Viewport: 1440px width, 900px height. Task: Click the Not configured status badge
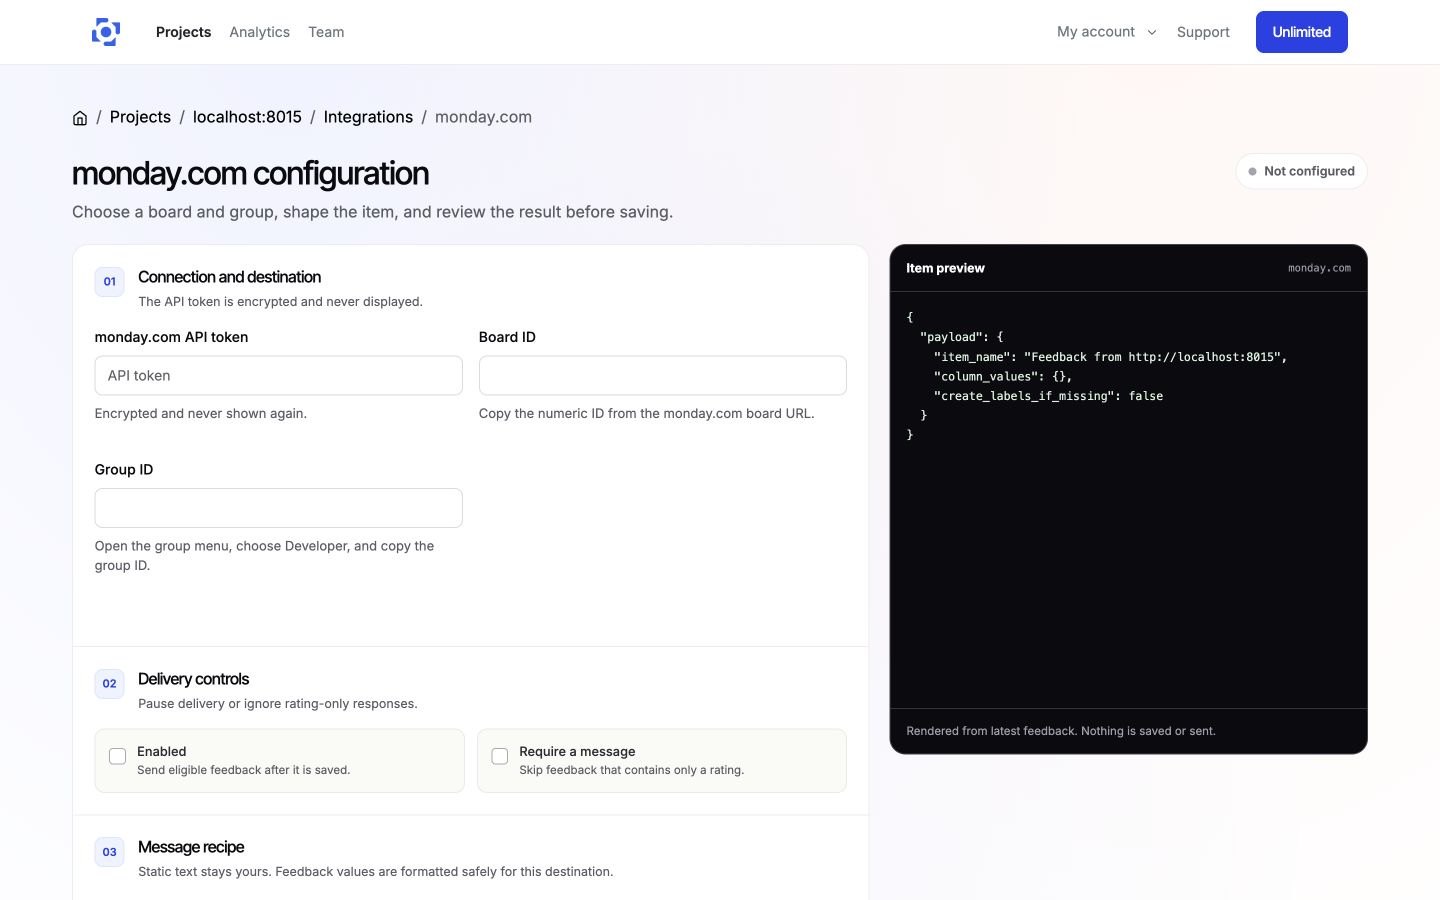point(1301,171)
